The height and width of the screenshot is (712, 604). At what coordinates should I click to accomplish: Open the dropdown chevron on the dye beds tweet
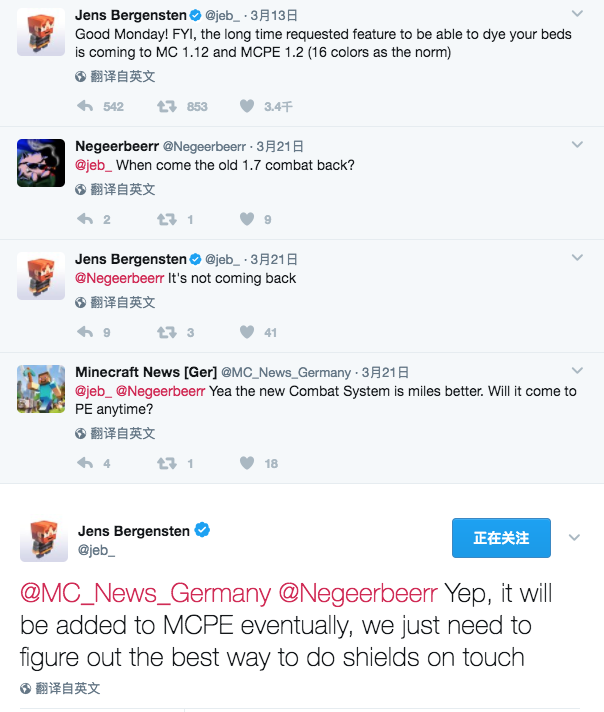click(577, 14)
